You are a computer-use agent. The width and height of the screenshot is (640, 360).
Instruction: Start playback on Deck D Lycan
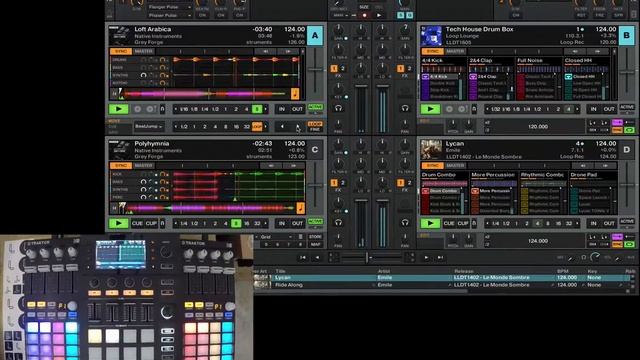[430, 223]
